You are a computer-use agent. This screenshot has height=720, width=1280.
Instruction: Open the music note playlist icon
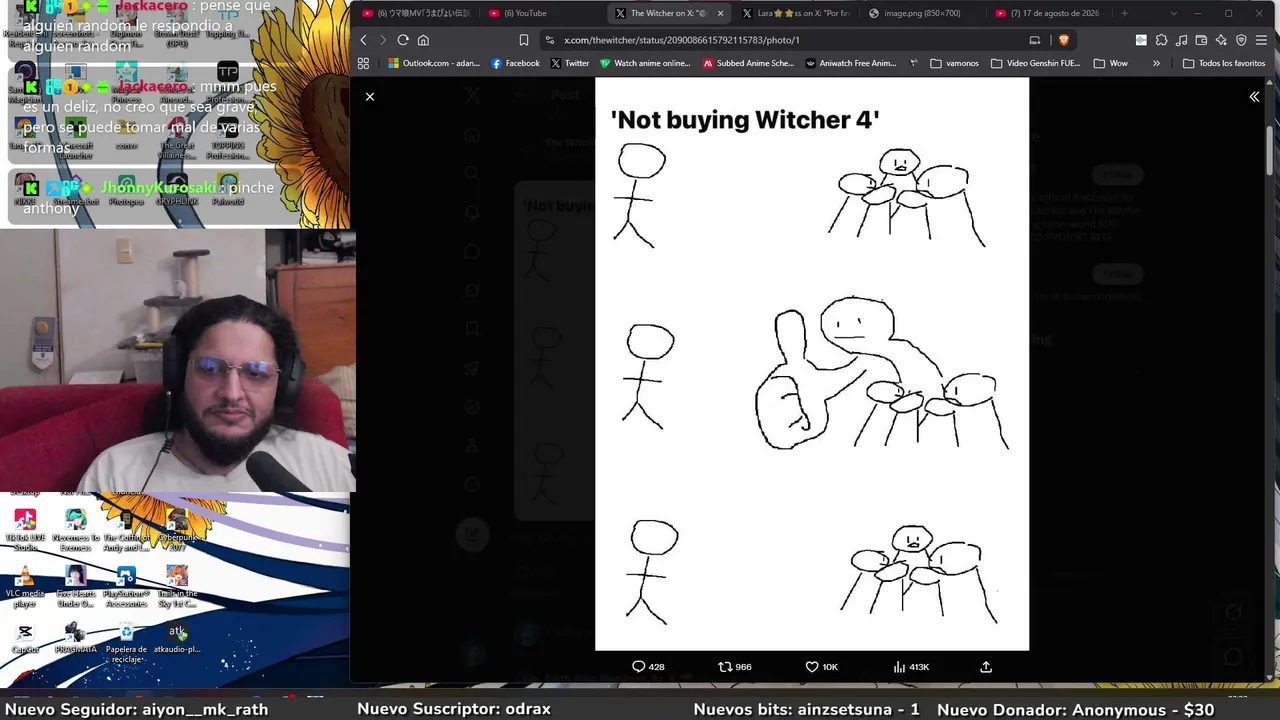1181,40
